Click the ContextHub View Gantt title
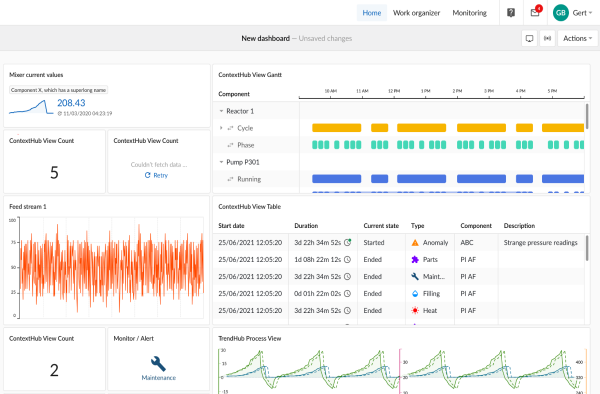 (x=250, y=75)
